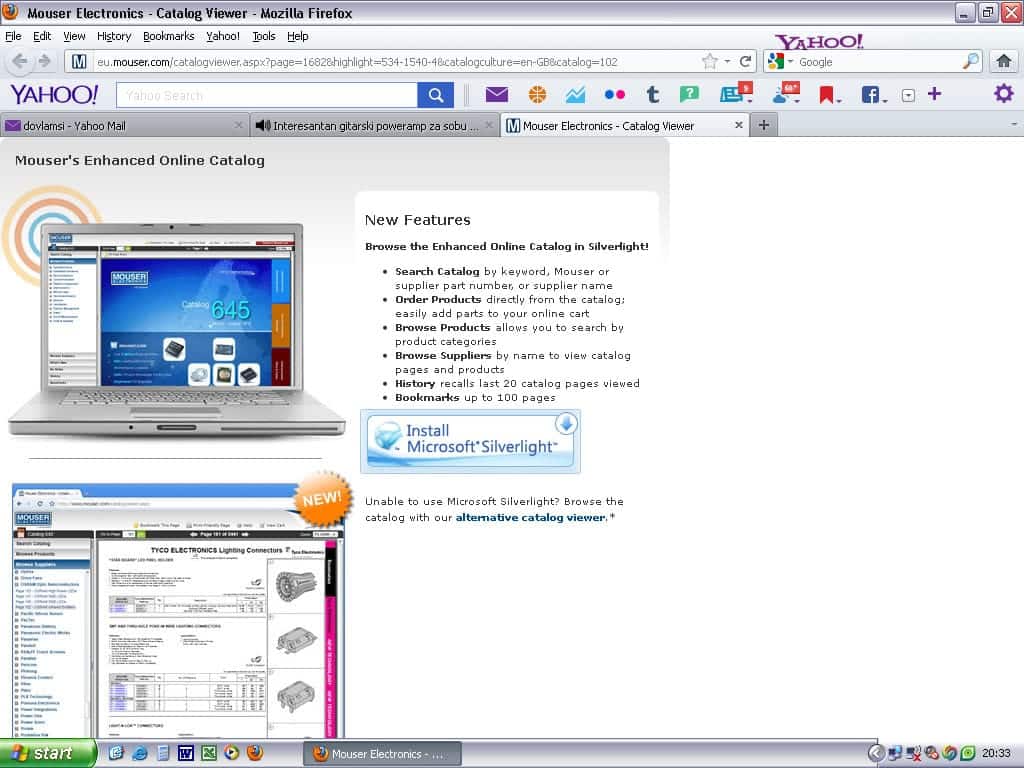Switch to dovlamsi - Yahoo Mail tab

(x=124, y=125)
